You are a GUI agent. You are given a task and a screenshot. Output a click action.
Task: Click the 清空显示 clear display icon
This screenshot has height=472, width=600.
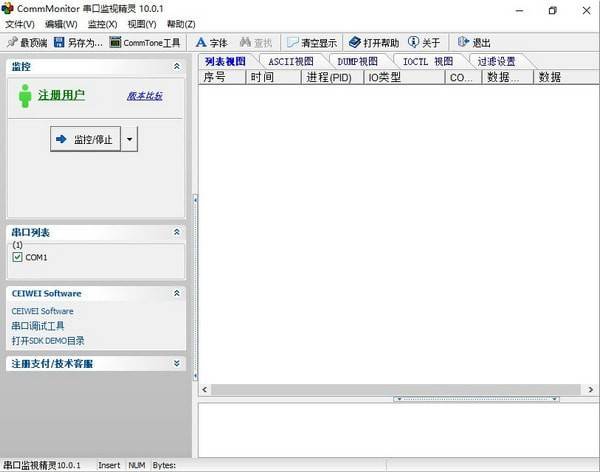click(293, 43)
